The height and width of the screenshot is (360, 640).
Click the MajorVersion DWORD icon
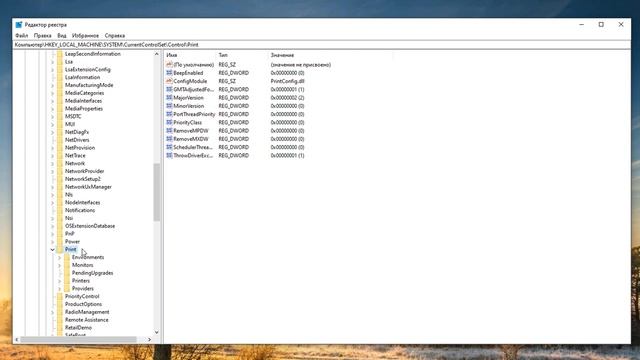coord(169,98)
